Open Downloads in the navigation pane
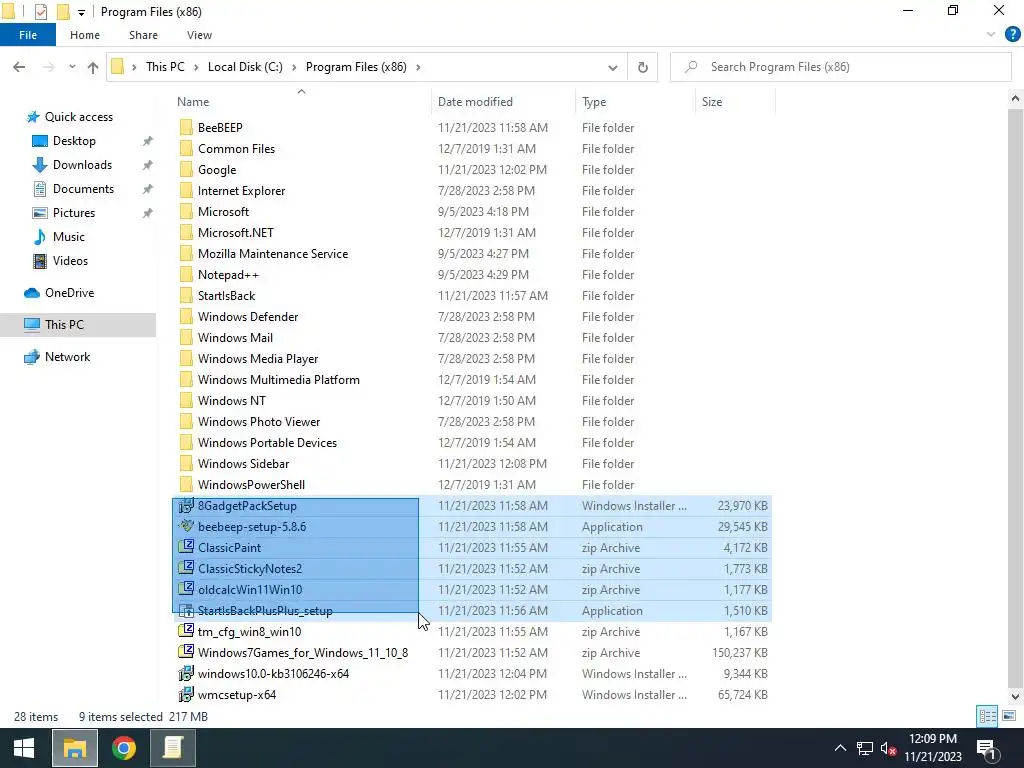 [82, 165]
